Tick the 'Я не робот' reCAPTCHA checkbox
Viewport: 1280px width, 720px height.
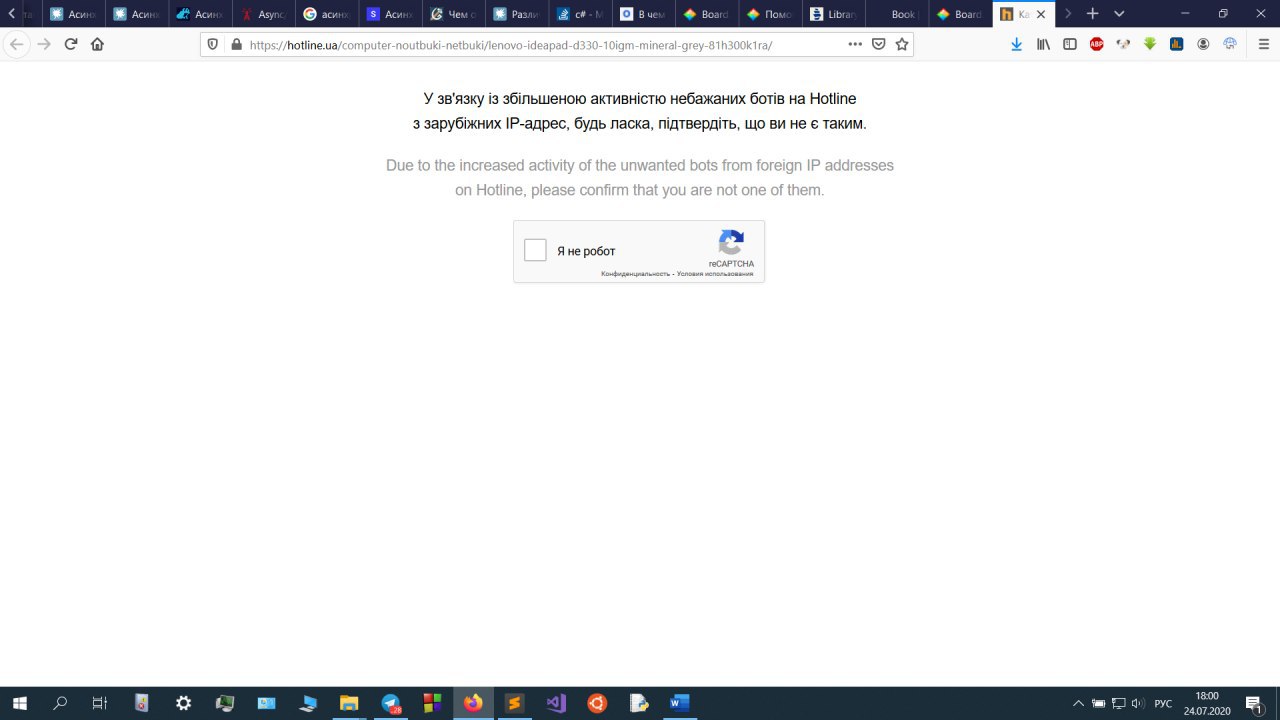[535, 250]
